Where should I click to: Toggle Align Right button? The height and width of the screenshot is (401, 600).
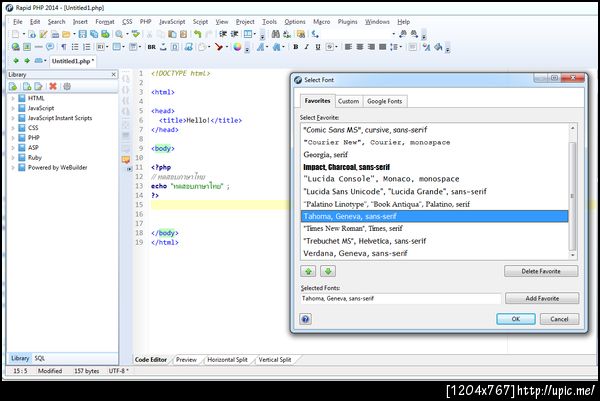(x=371, y=47)
